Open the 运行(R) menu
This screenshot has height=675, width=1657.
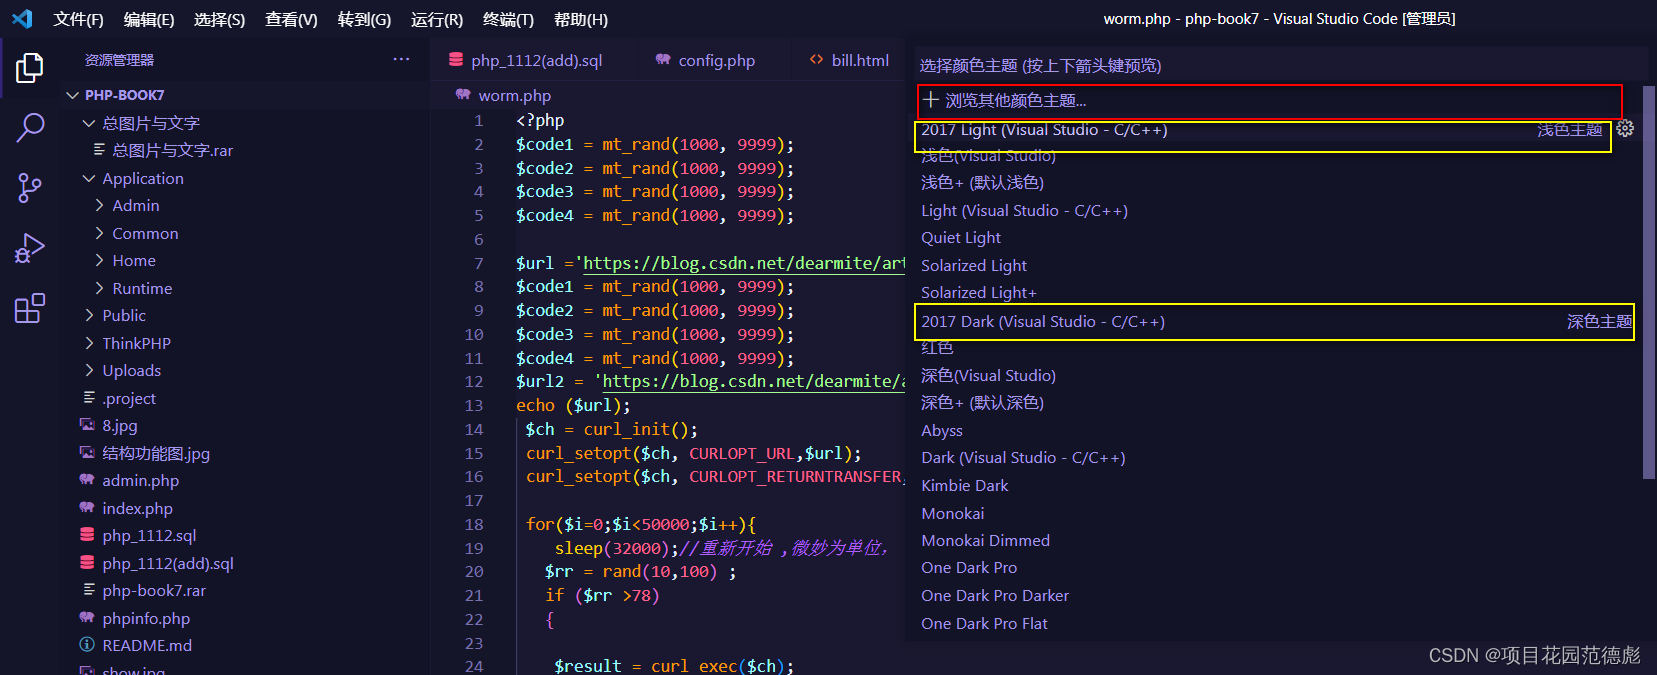(437, 19)
